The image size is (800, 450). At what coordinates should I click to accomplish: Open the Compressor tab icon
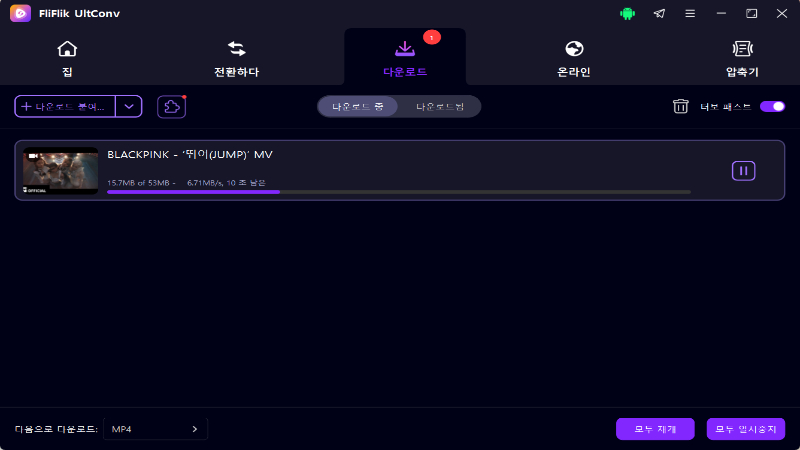tap(742, 49)
